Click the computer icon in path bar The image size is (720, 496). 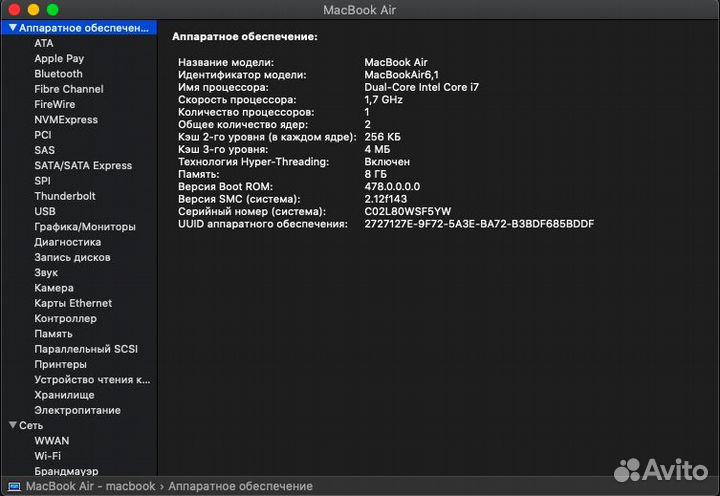coord(14,486)
